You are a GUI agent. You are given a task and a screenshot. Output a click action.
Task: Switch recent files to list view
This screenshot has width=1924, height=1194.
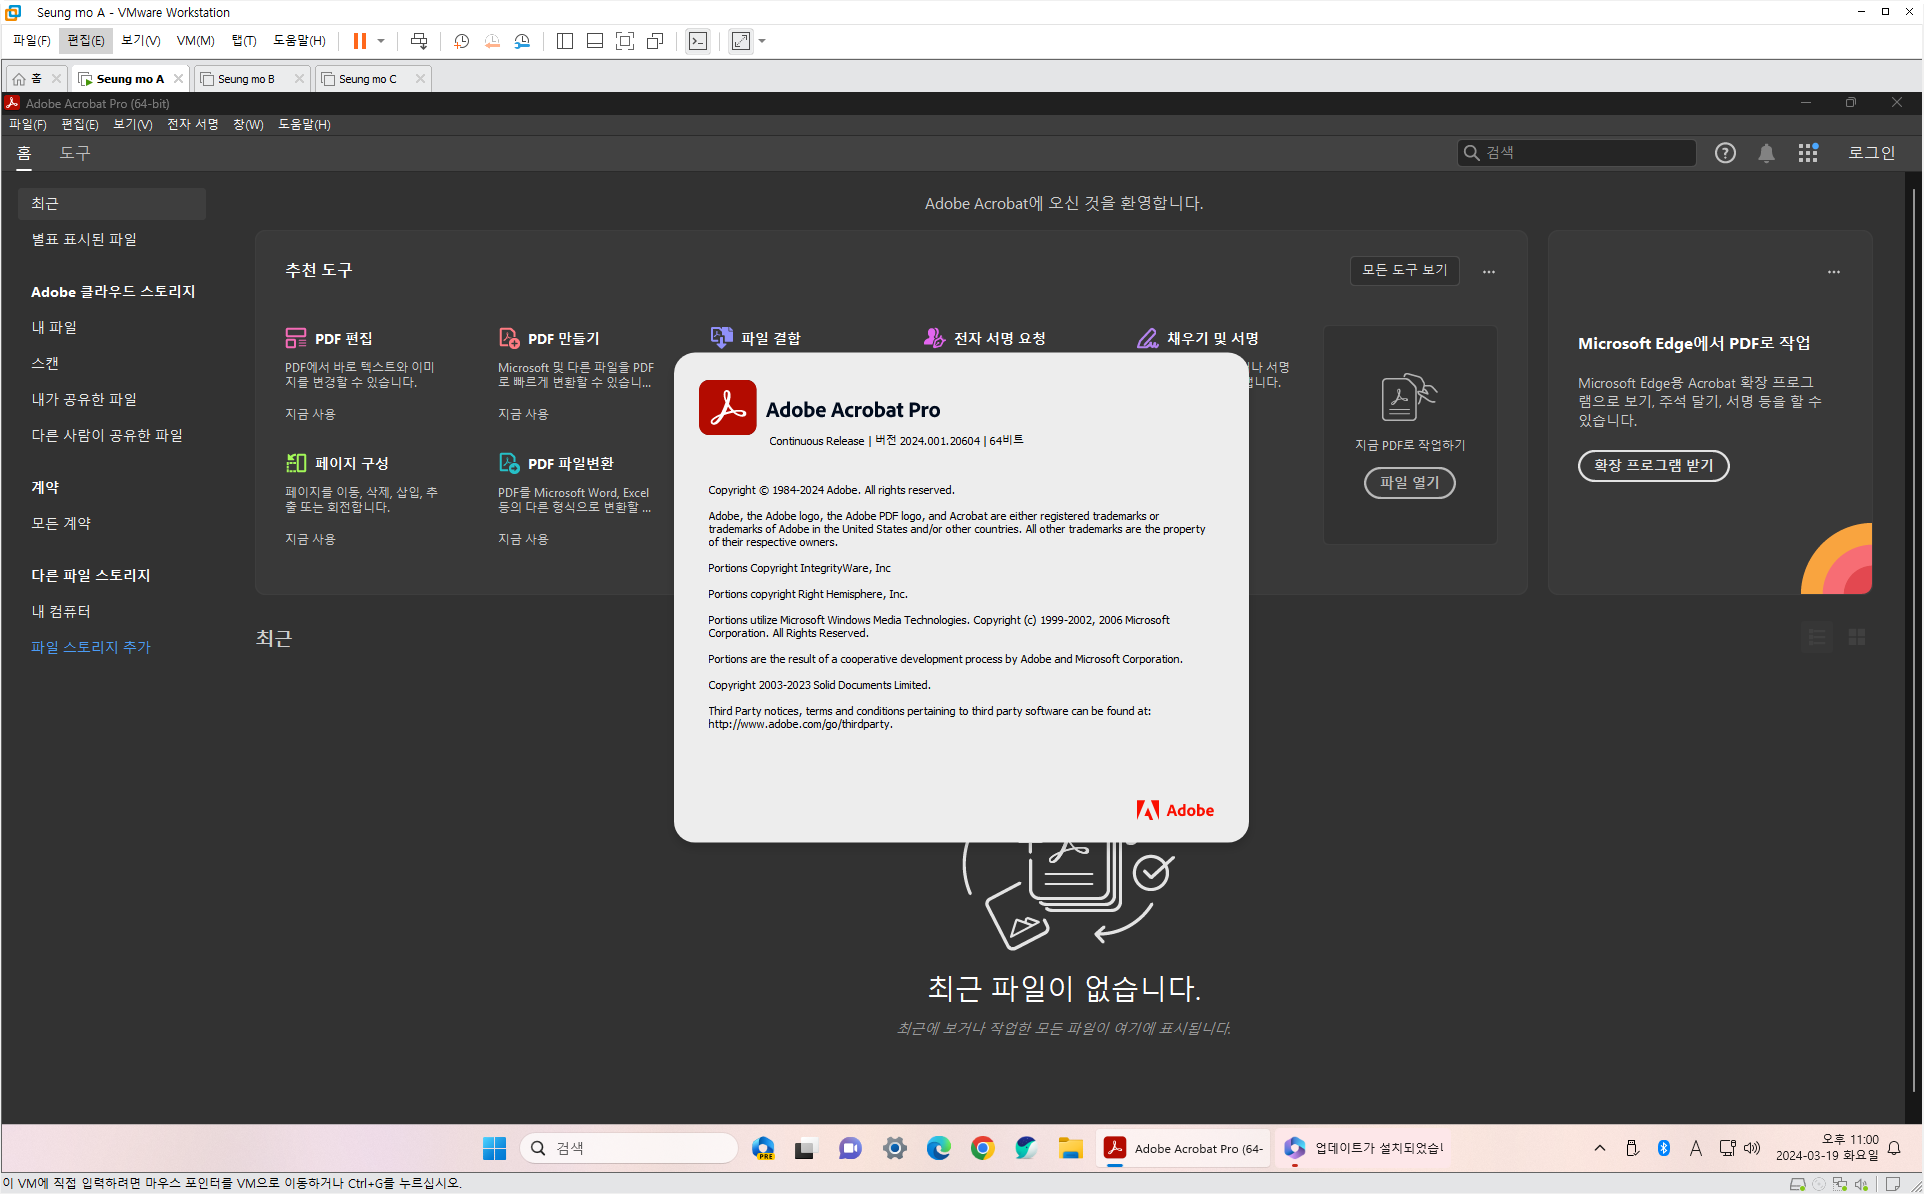tap(1818, 637)
